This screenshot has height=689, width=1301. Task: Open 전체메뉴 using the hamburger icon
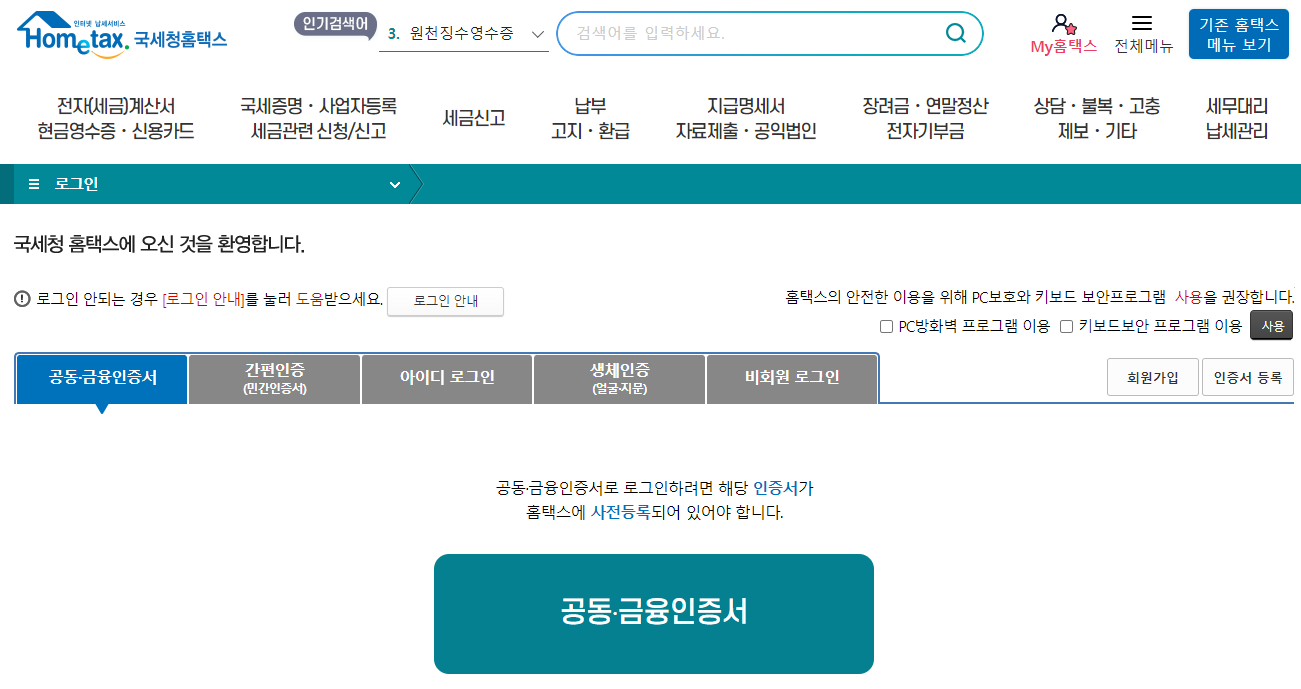coord(1143,21)
